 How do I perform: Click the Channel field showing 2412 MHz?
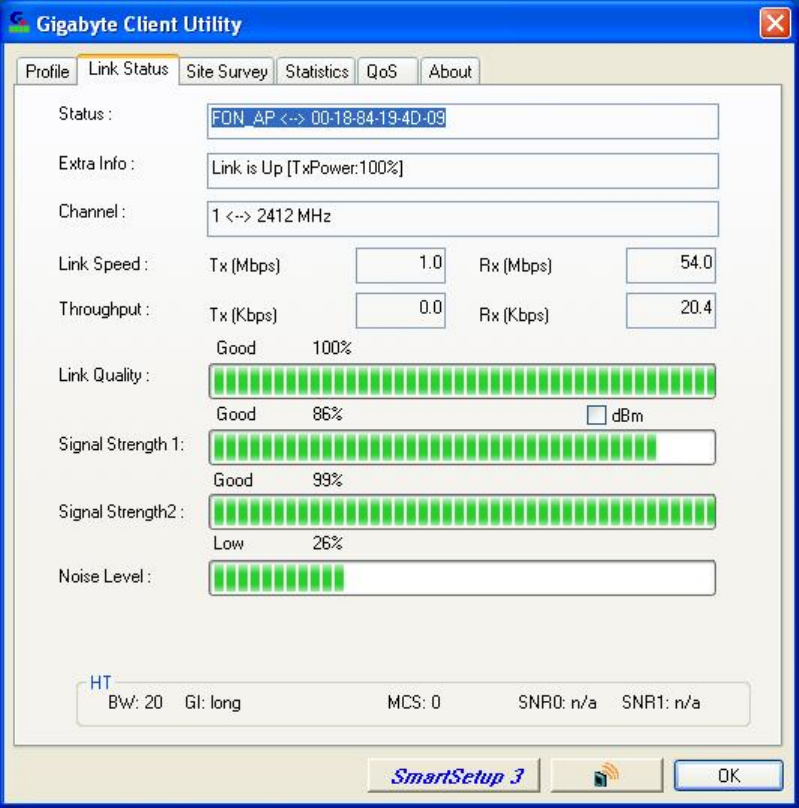(x=463, y=219)
